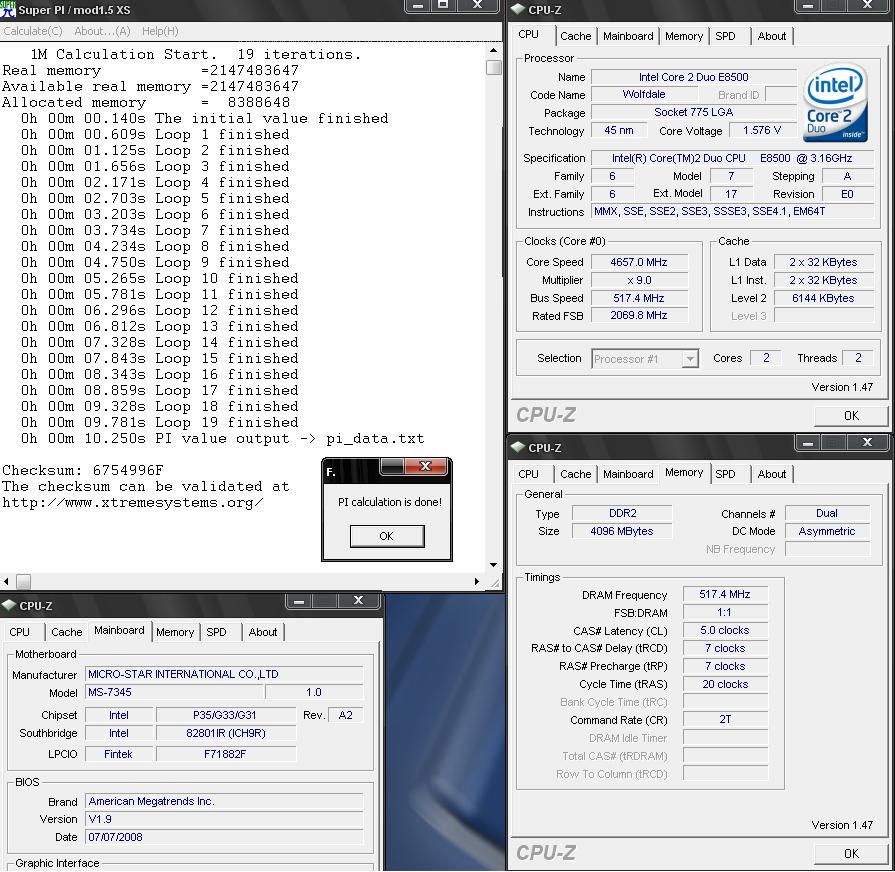895x872 pixels.
Task: Close the CPU-Z Memory window
Action: 868,443
